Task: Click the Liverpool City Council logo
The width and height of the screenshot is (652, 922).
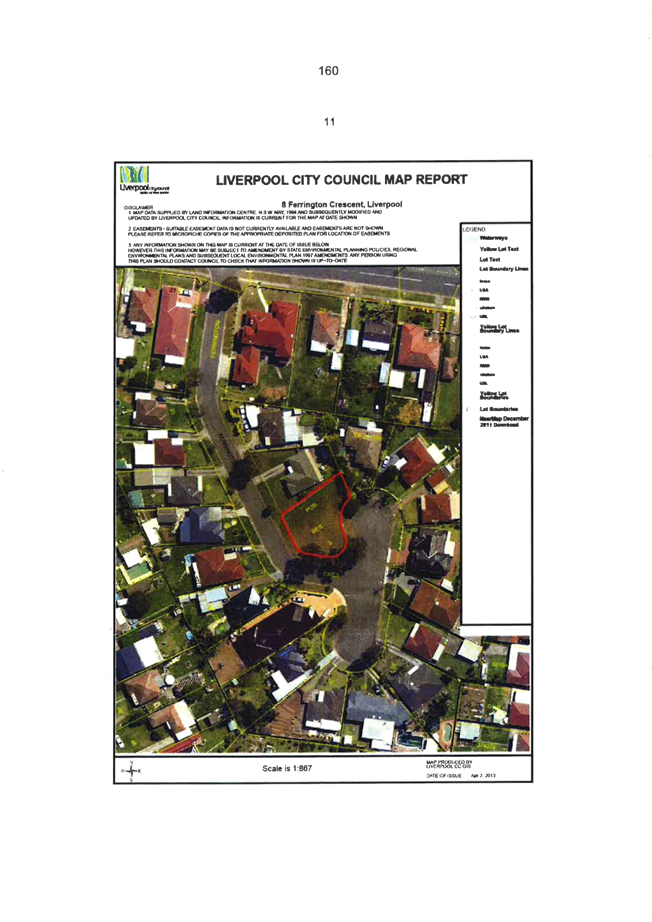Action: [144, 179]
